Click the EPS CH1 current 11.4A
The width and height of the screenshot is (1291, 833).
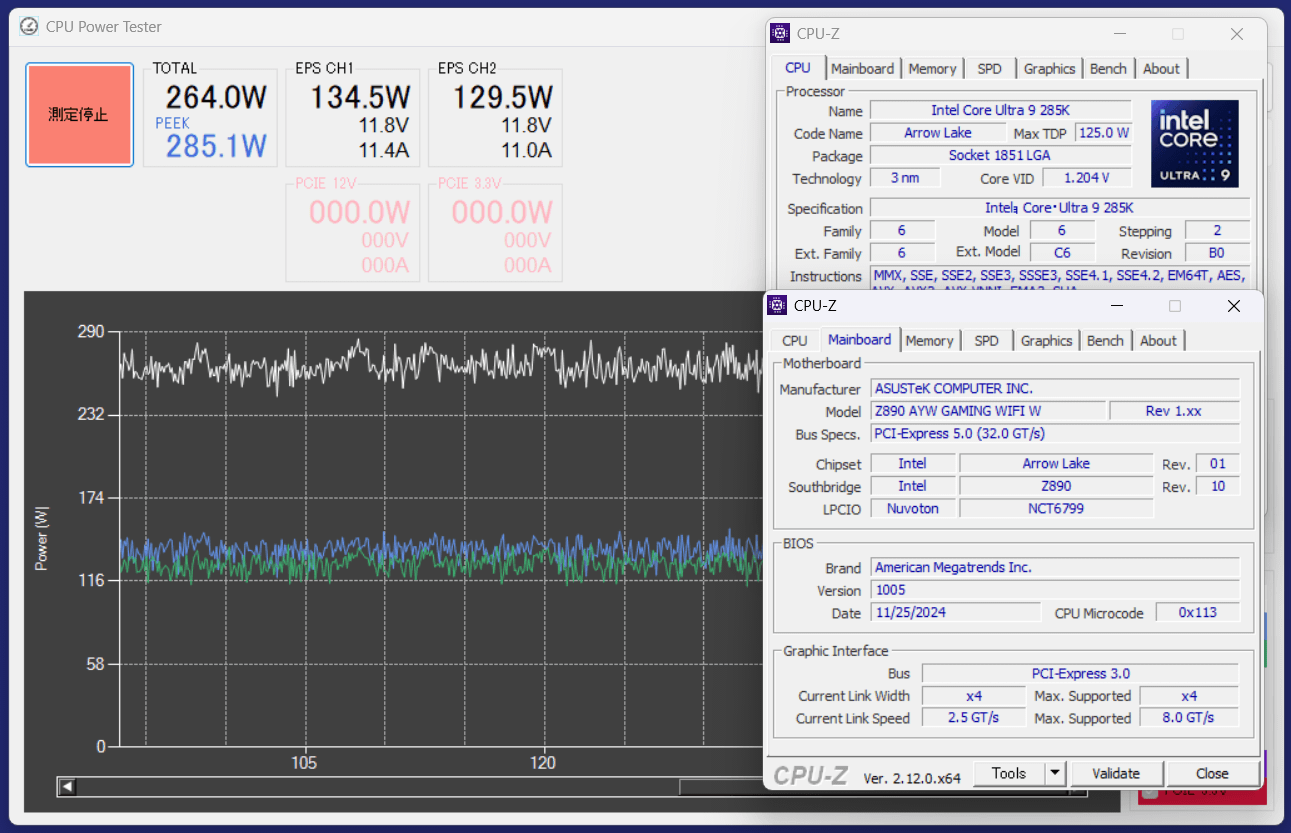pos(384,151)
